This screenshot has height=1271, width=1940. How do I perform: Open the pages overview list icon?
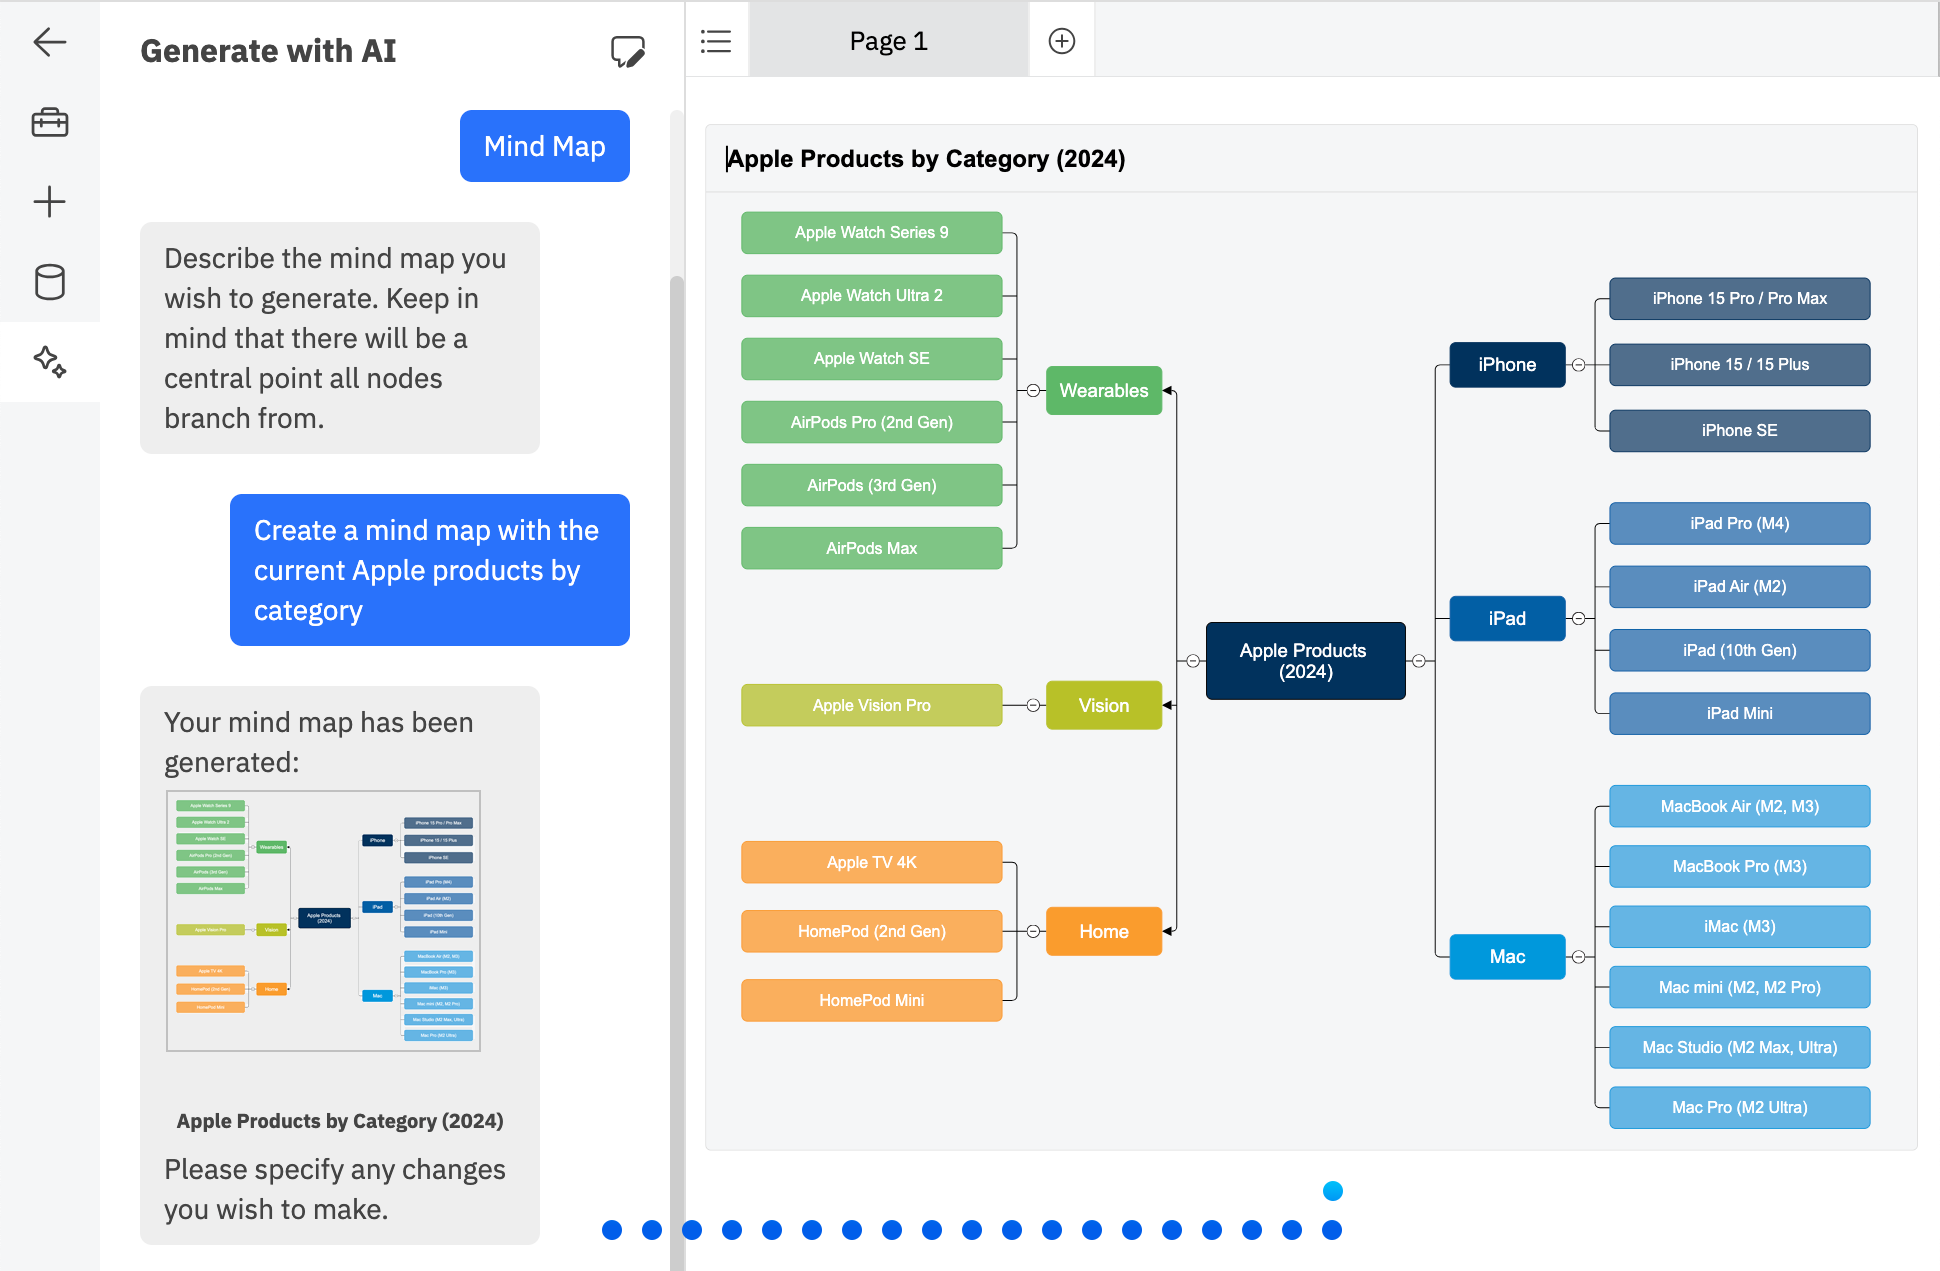click(716, 41)
